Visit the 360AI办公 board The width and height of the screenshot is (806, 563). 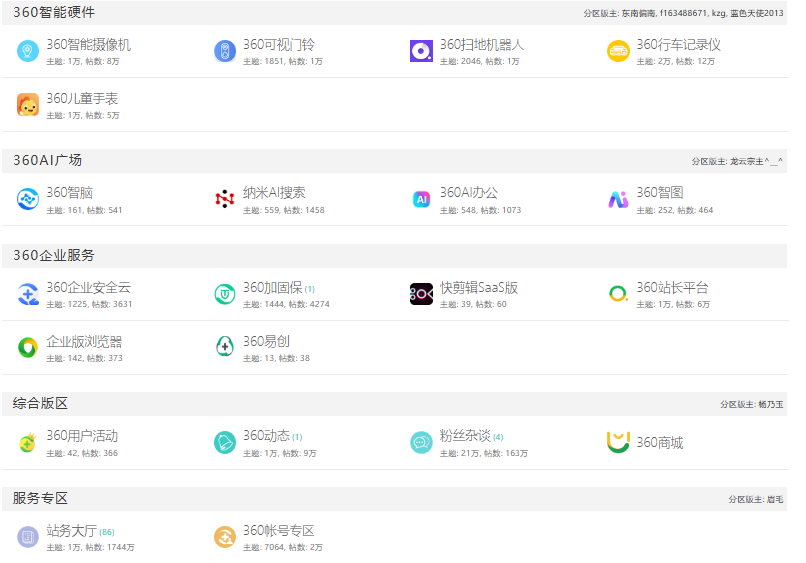[469, 193]
